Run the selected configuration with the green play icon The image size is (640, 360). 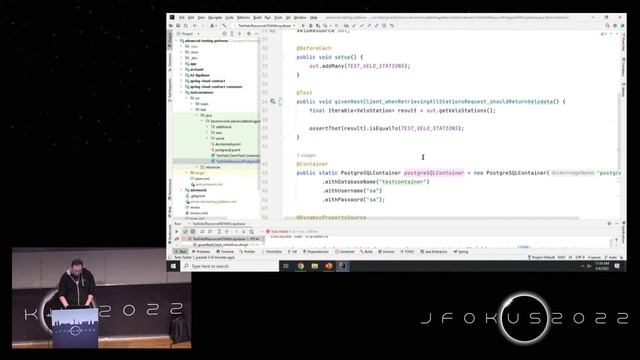(303, 26)
